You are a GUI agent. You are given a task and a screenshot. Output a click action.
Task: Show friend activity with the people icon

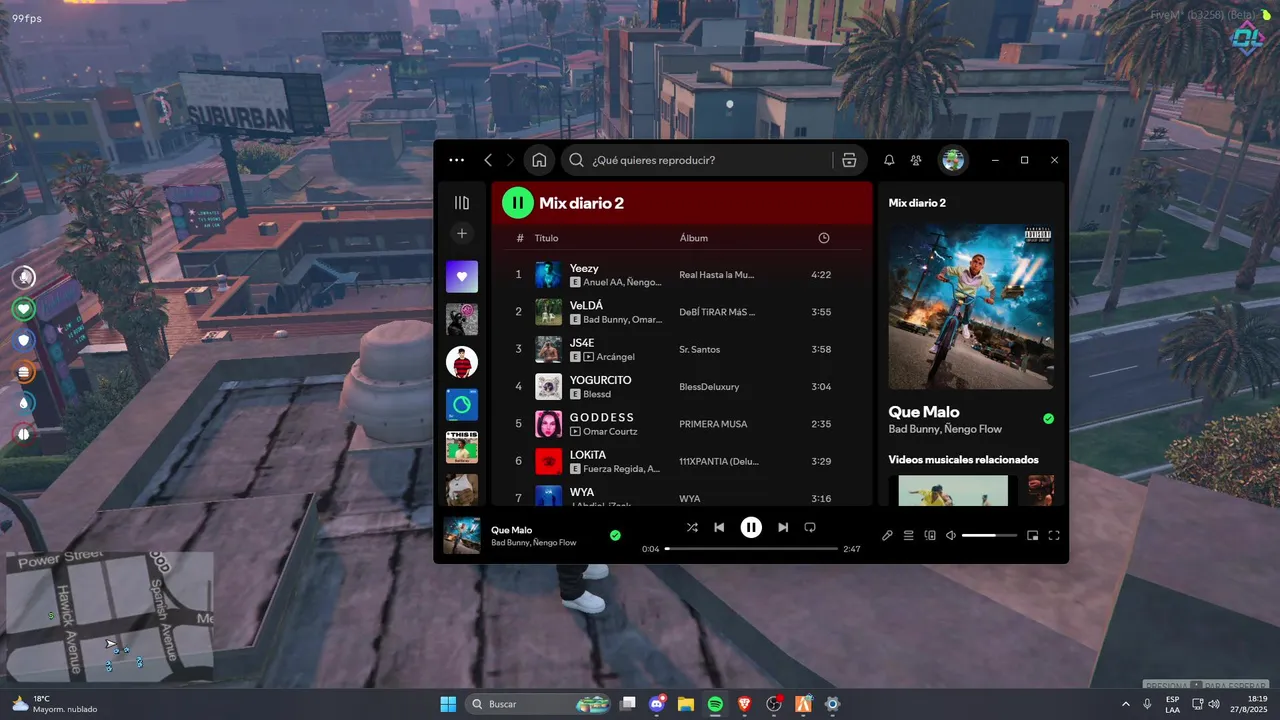point(916,160)
